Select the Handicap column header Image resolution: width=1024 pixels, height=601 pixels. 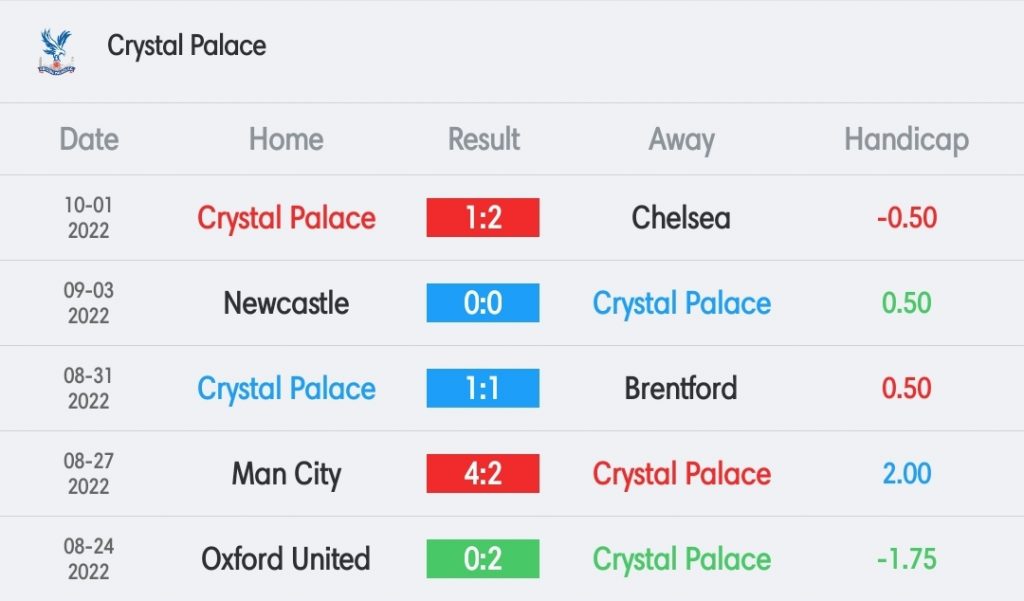tap(906, 140)
